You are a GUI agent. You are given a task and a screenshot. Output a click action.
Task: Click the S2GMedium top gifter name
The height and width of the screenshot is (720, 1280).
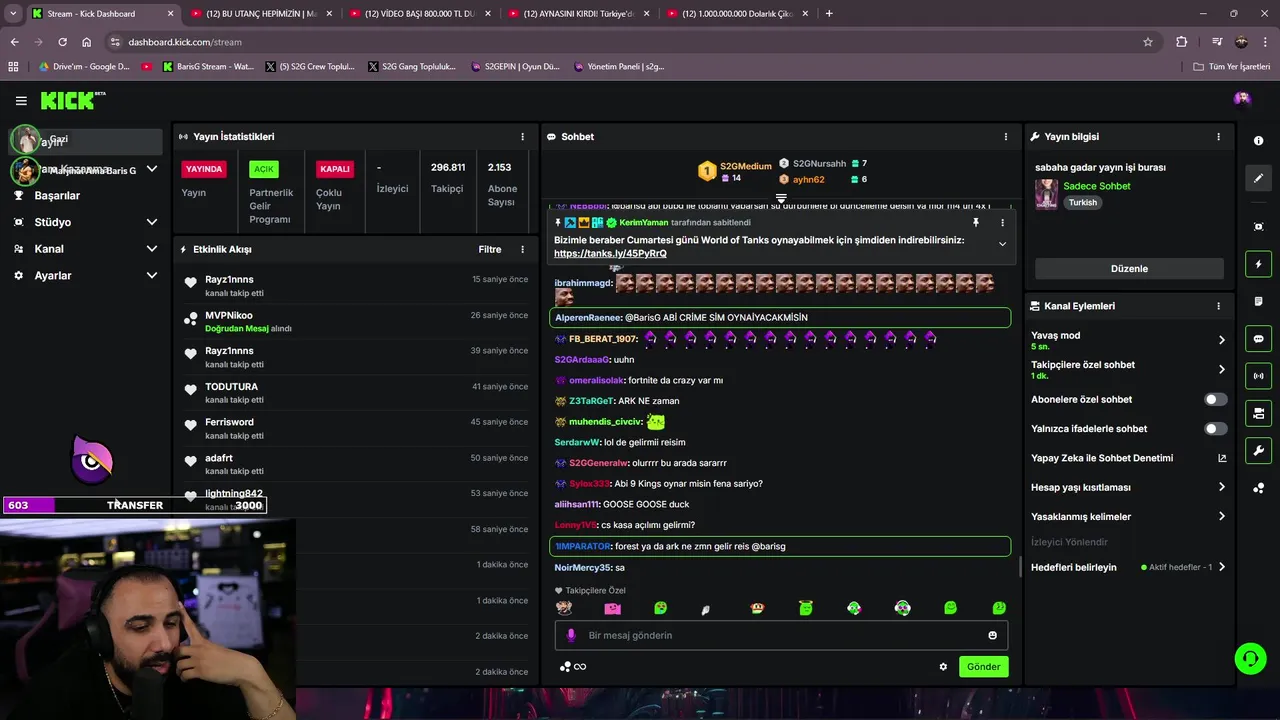tap(746, 167)
